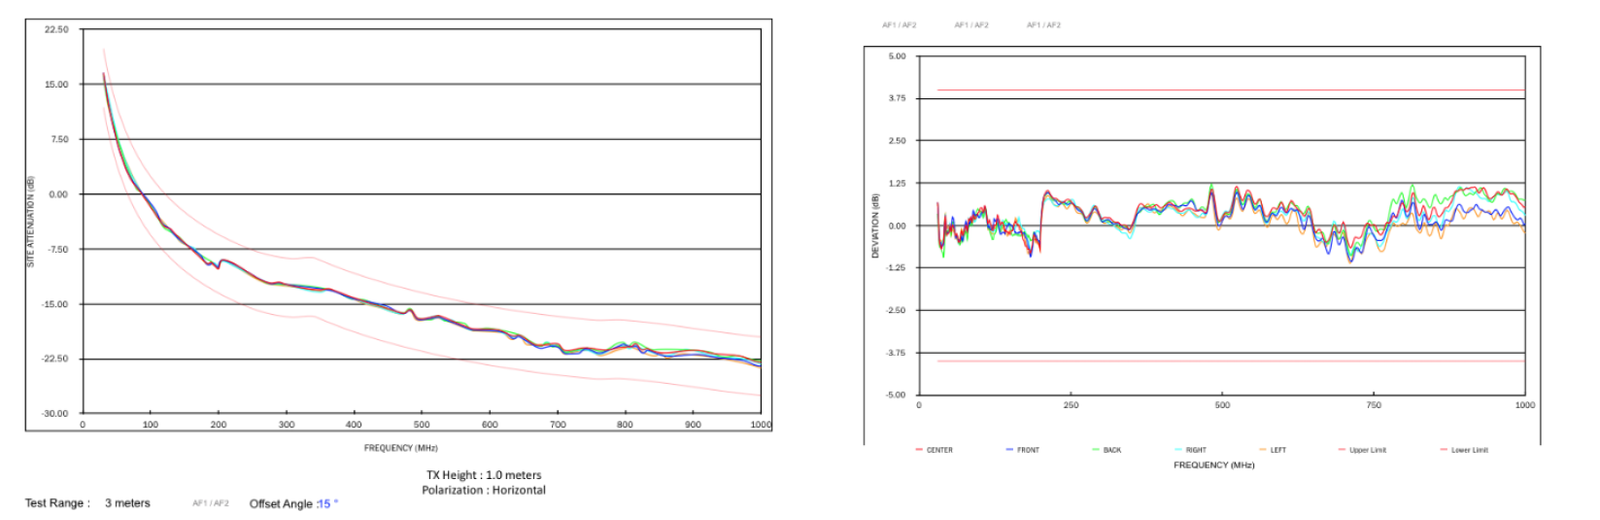The image size is (1600, 520).
Task: Select the Lower Limit legend item
Action: pyautogui.click(x=1469, y=450)
